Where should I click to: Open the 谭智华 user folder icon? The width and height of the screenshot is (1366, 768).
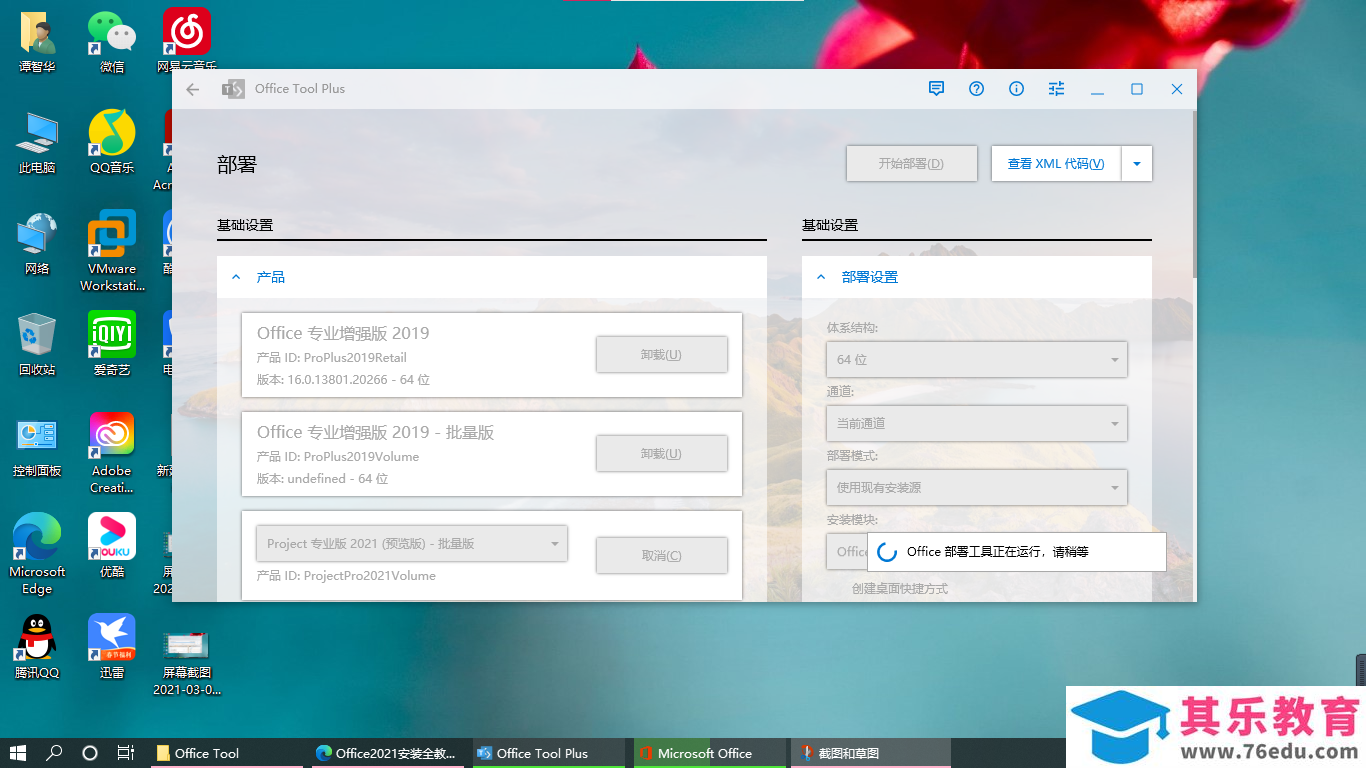[37, 41]
